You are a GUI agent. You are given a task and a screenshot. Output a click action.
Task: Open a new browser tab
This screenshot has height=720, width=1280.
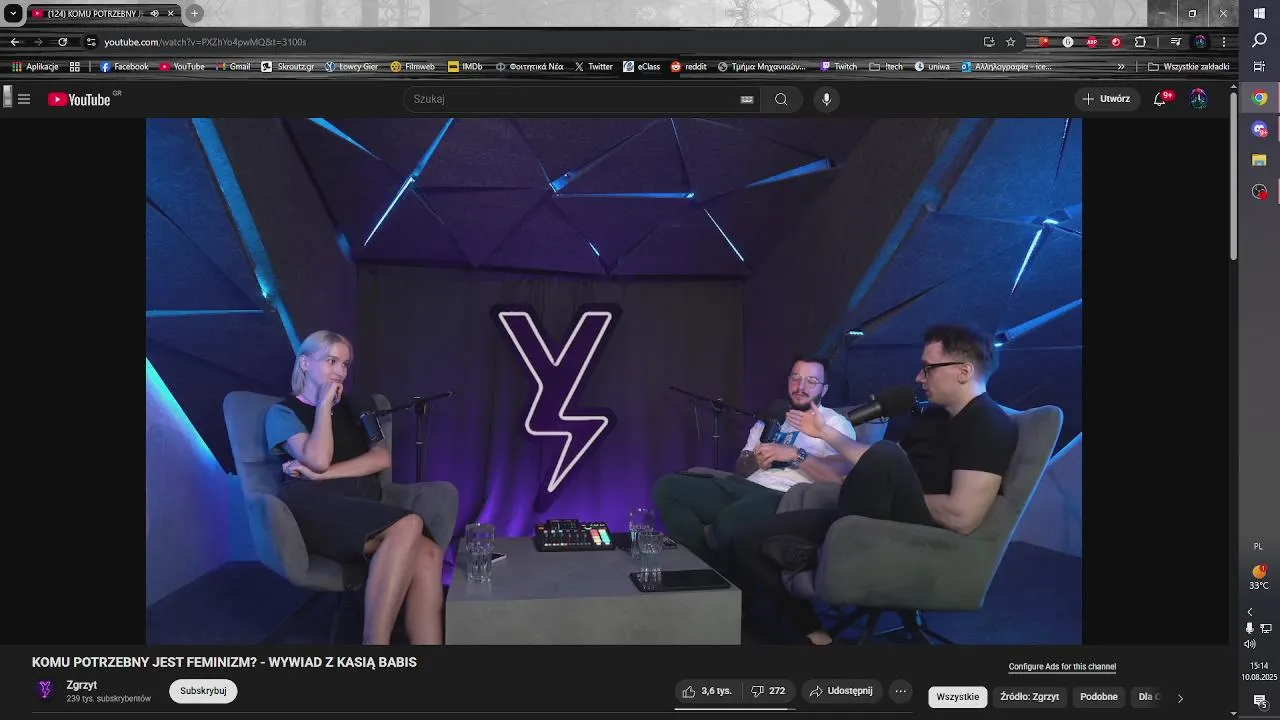point(194,13)
